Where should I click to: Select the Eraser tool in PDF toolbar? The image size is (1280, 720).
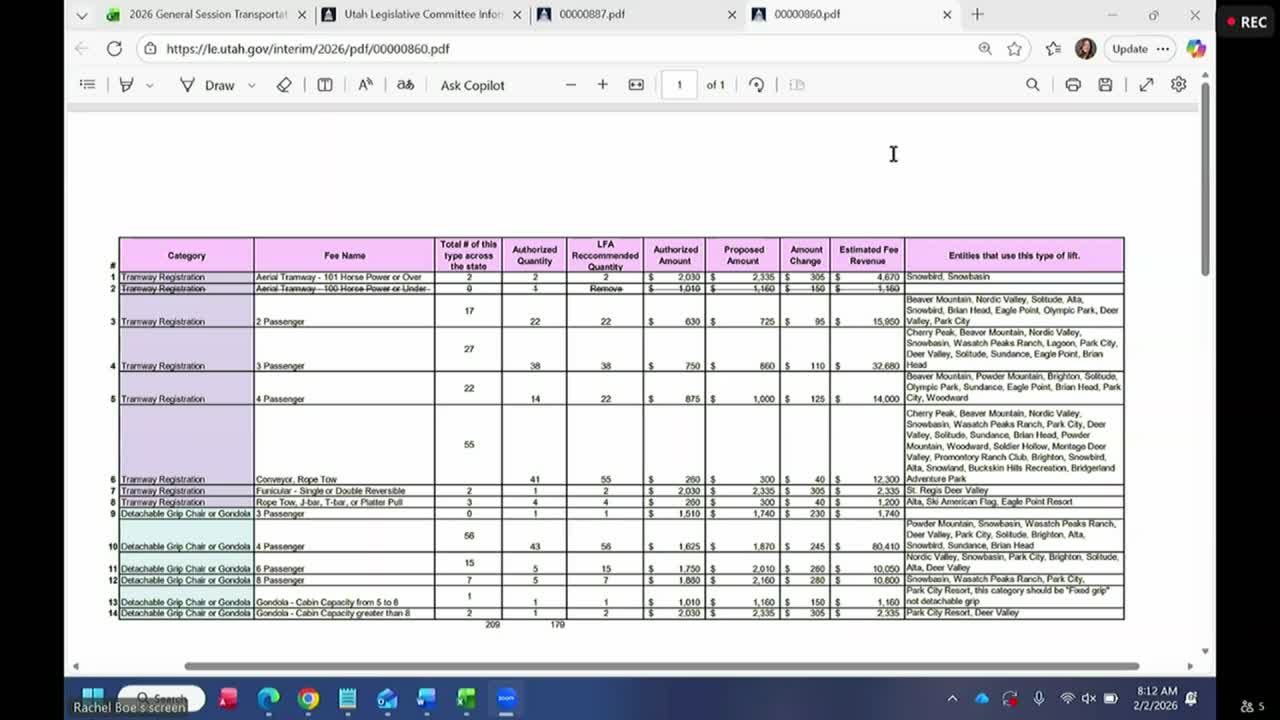coord(284,85)
